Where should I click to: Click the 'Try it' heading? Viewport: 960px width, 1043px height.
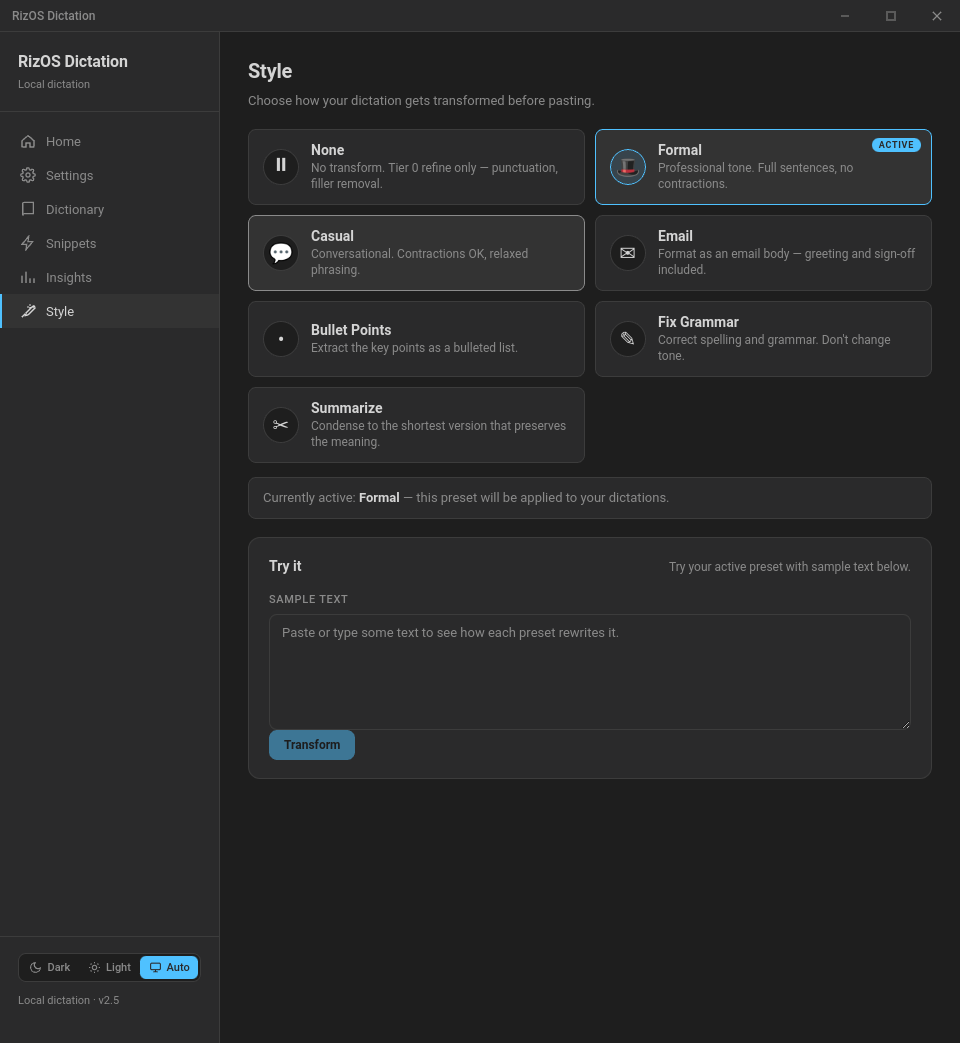[285, 566]
